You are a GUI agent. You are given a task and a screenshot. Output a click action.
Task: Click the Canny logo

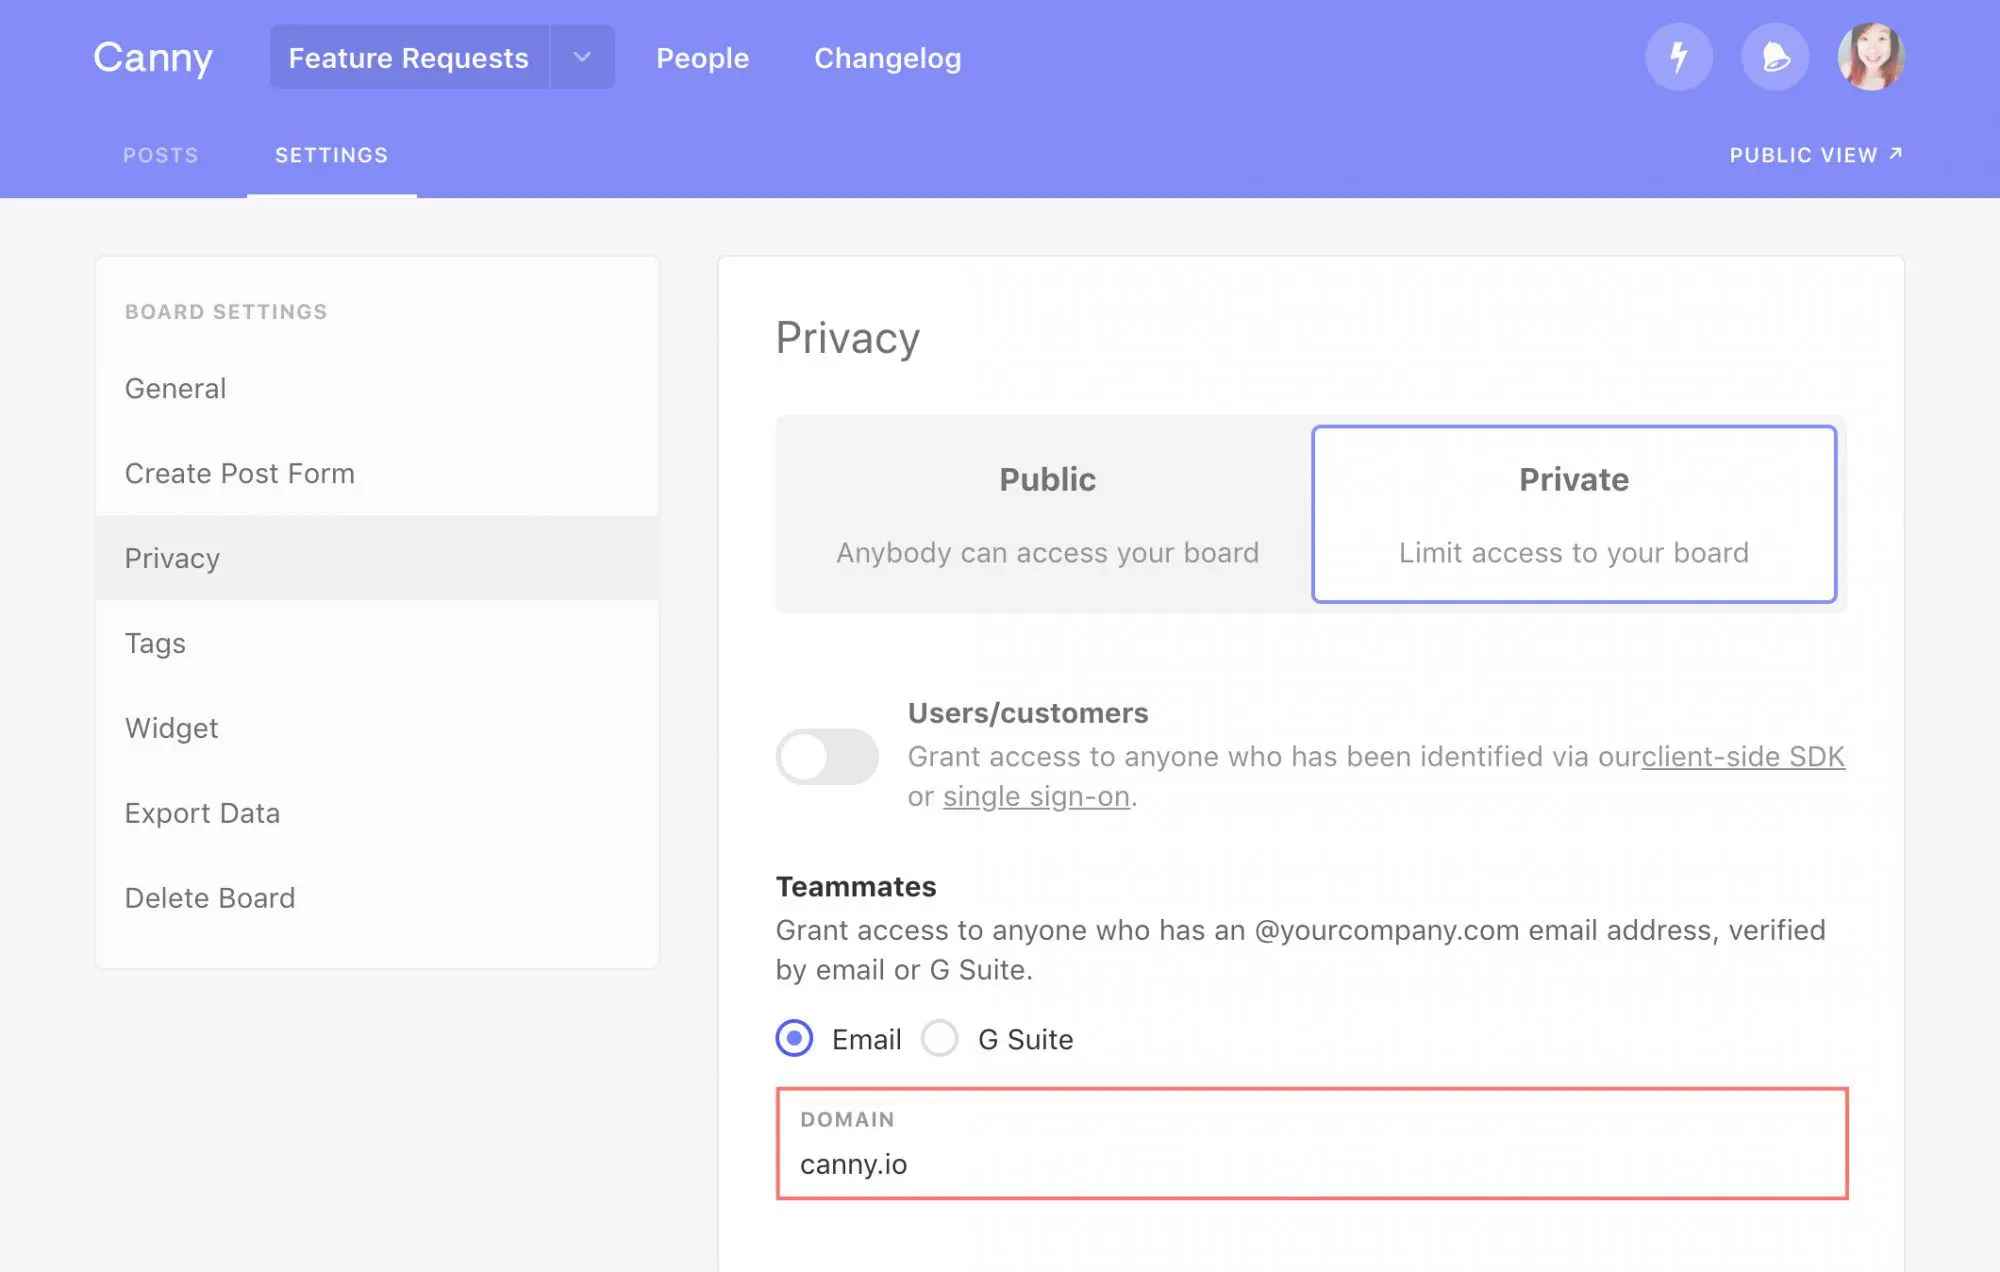[x=153, y=58]
